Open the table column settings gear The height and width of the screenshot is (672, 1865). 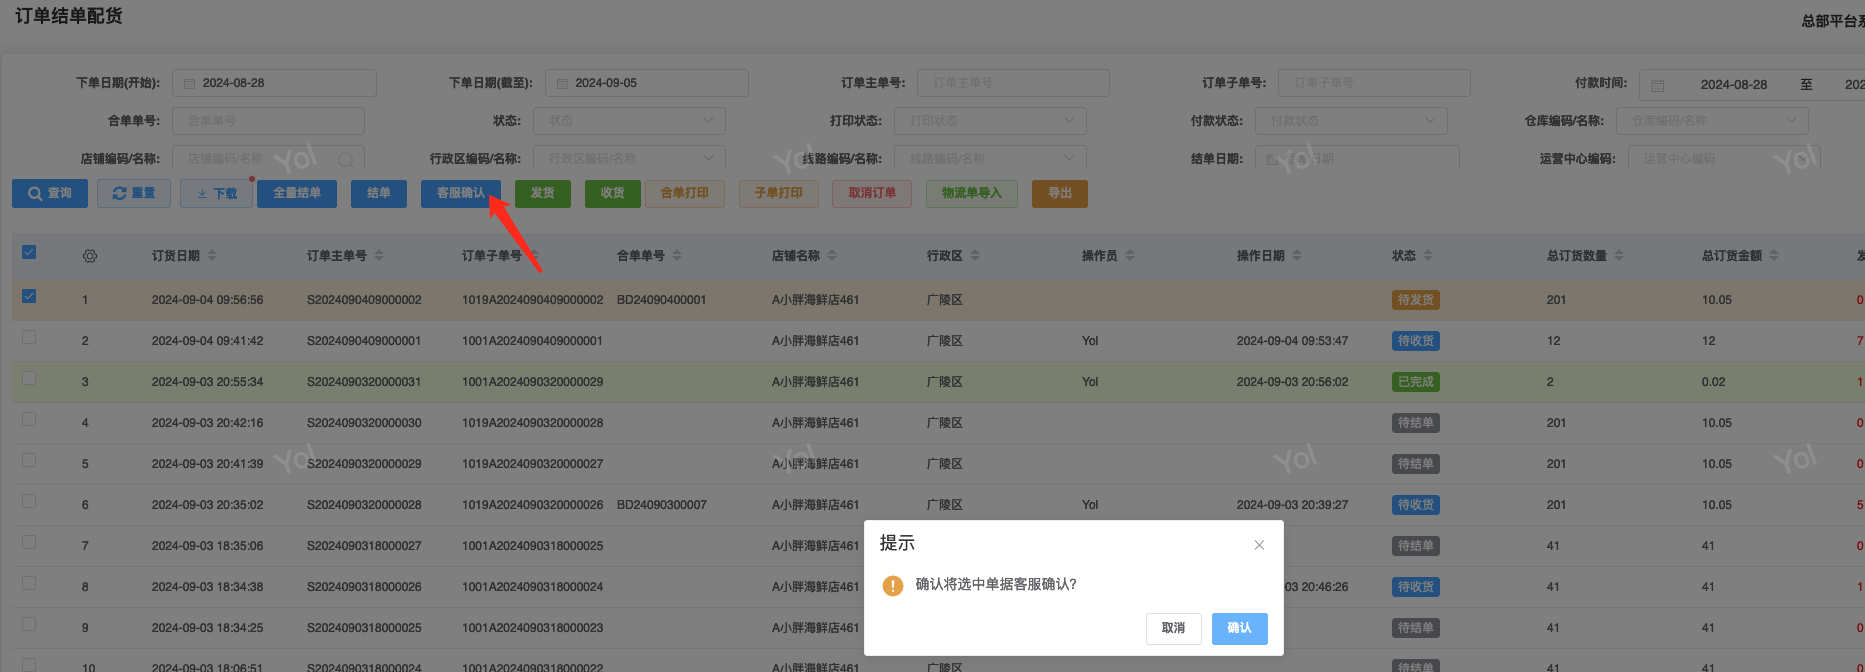click(90, 256)
